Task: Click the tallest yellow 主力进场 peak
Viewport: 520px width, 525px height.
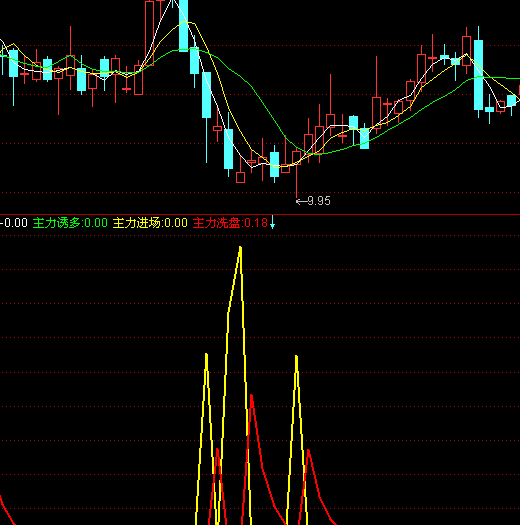Action: [x=240, y=249]
